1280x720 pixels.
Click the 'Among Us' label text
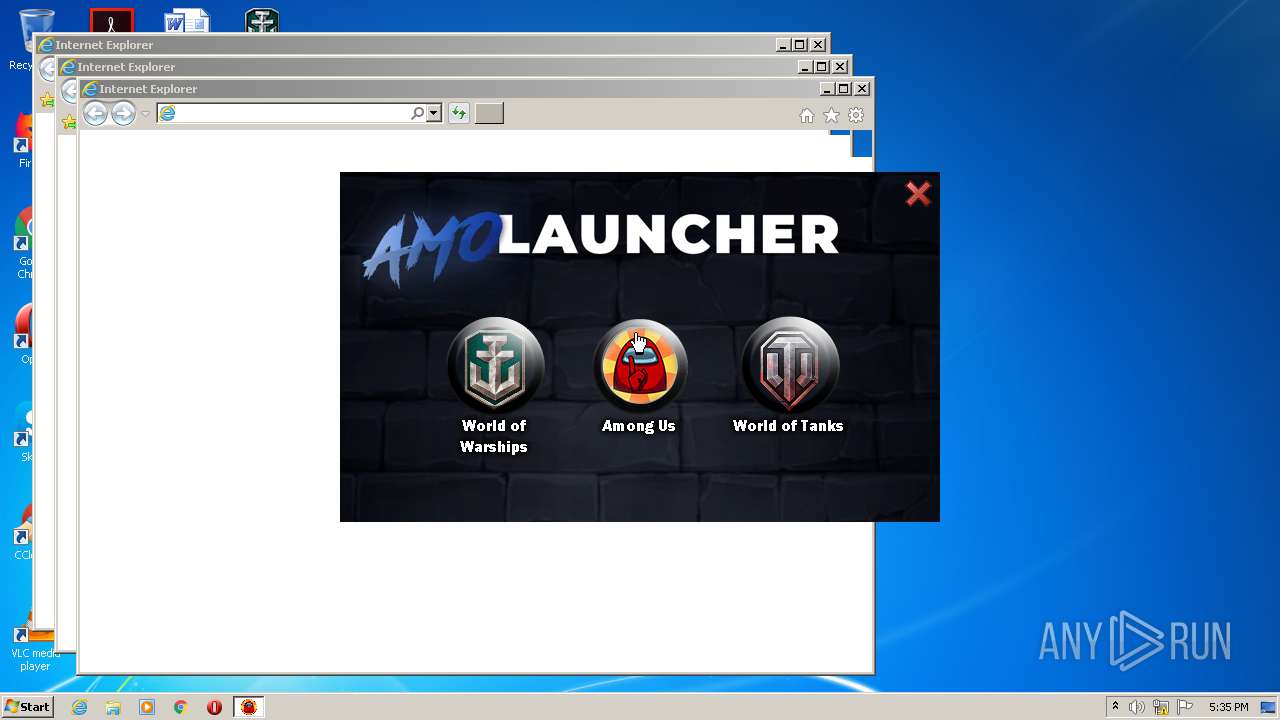coord(639,426)
